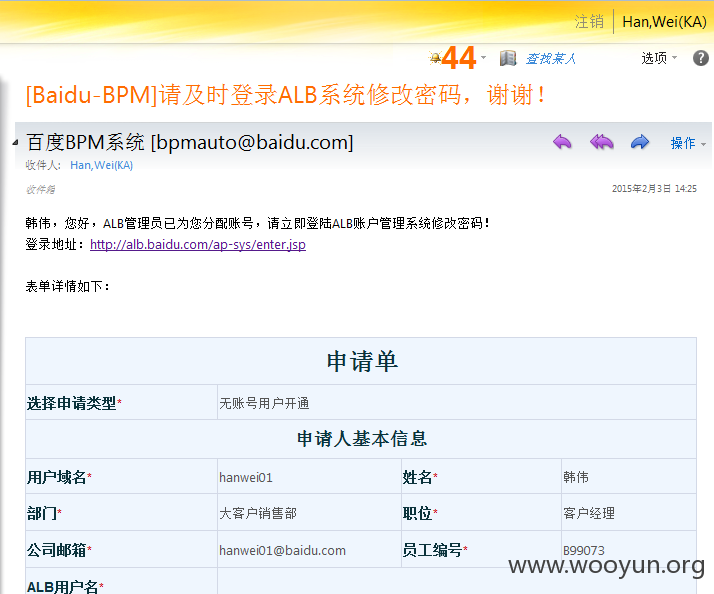The image size is (714, 594).
Task: Click the Forward arrow icon
Action: (640, 142)
